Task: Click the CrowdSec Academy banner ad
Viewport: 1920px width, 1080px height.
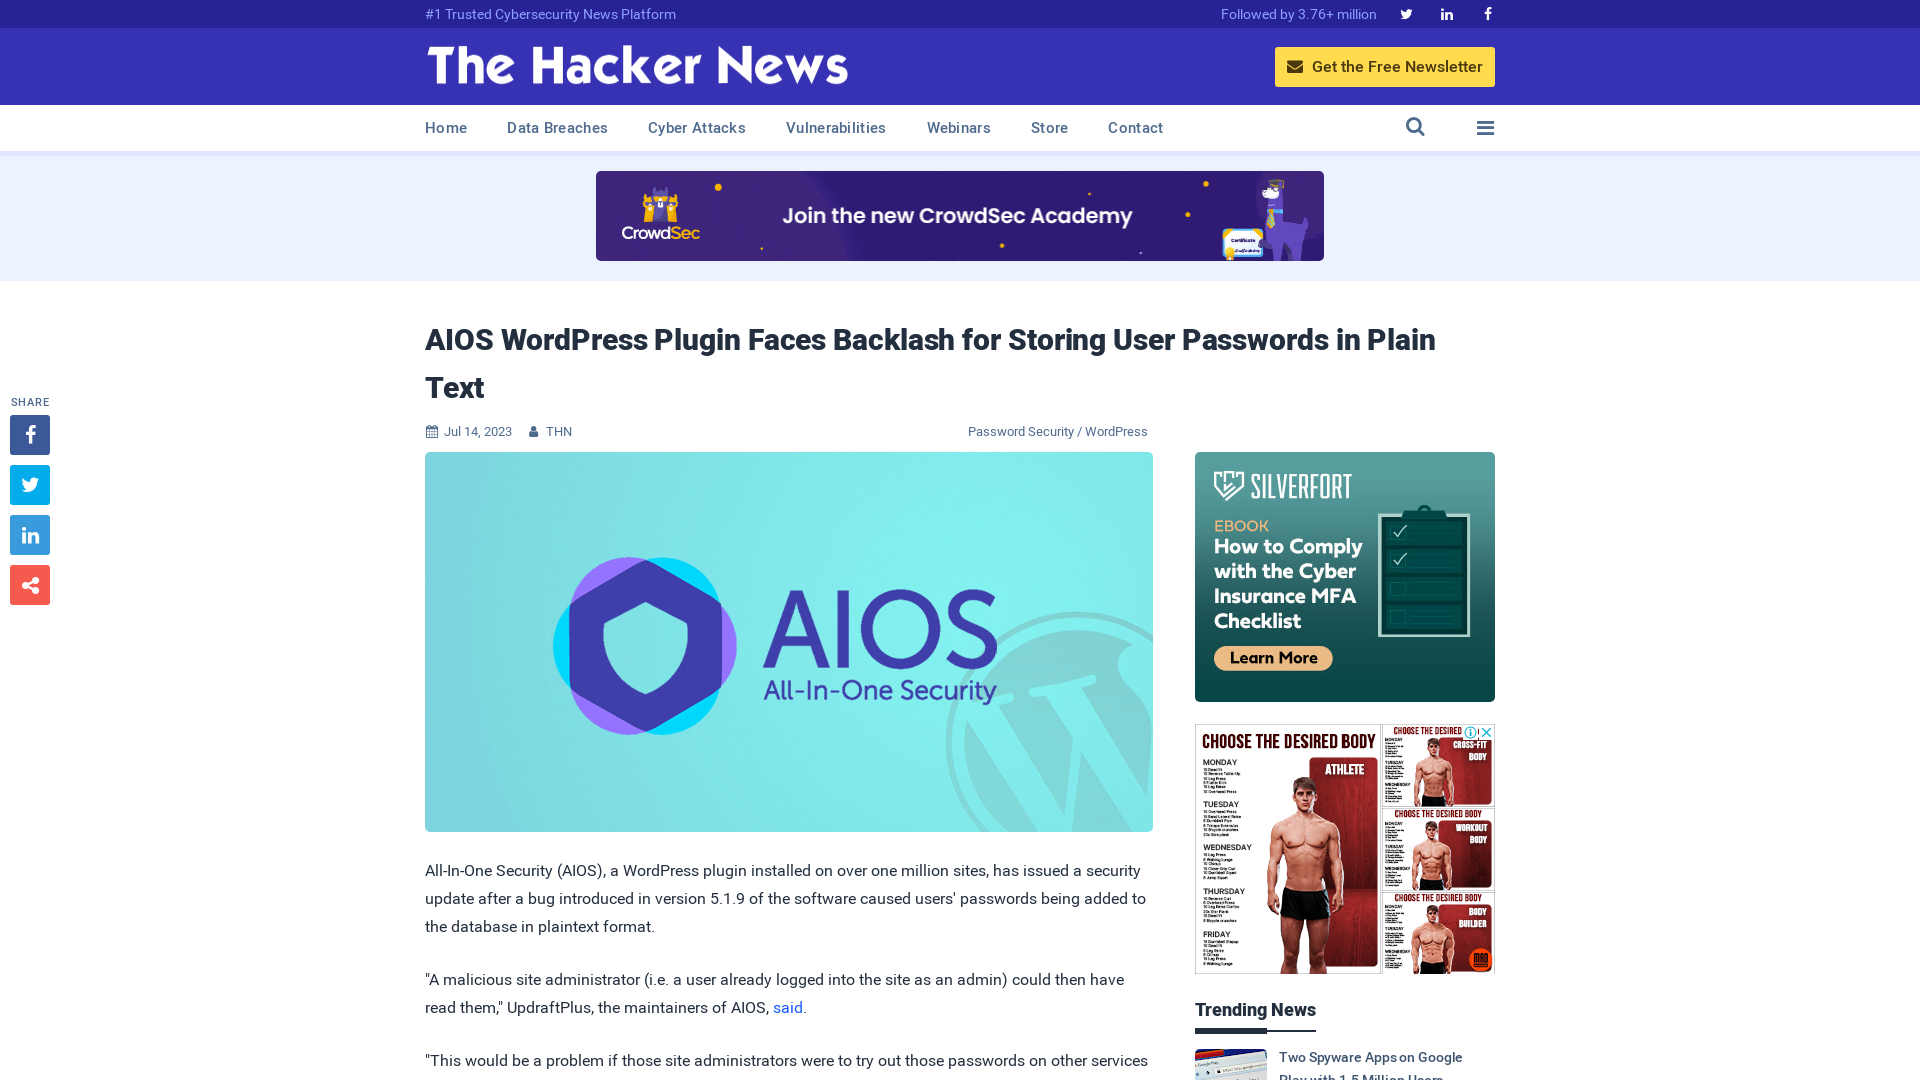Action: (x=960, y=215)
